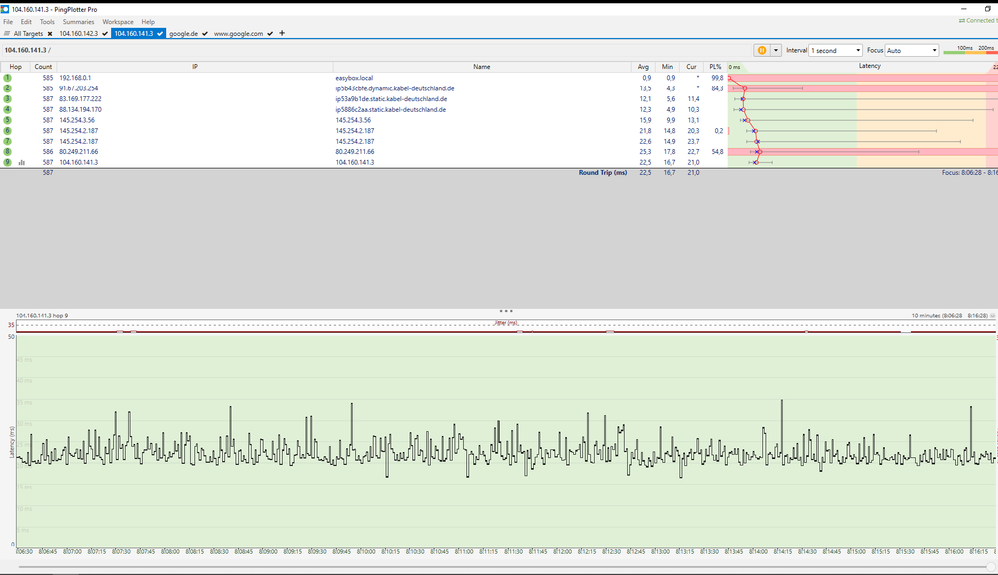This screenshot has width=998, height=575.
Task: Pause the trace with the orange button
Action: 761,50
